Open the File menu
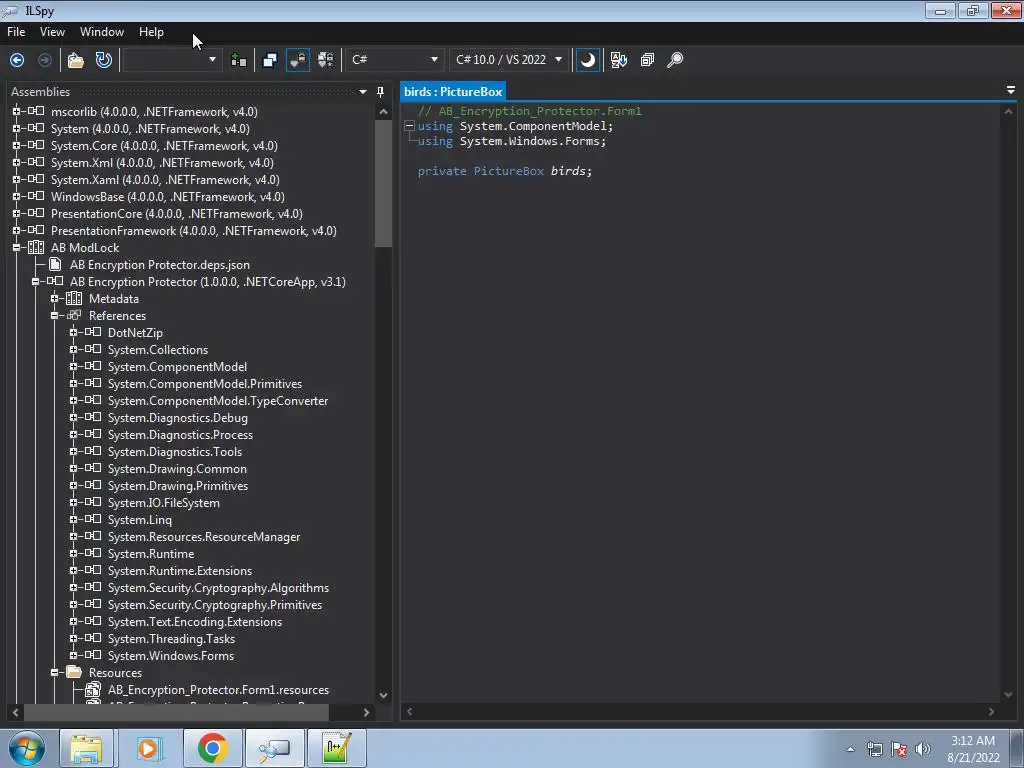 [x=16, y=32]
